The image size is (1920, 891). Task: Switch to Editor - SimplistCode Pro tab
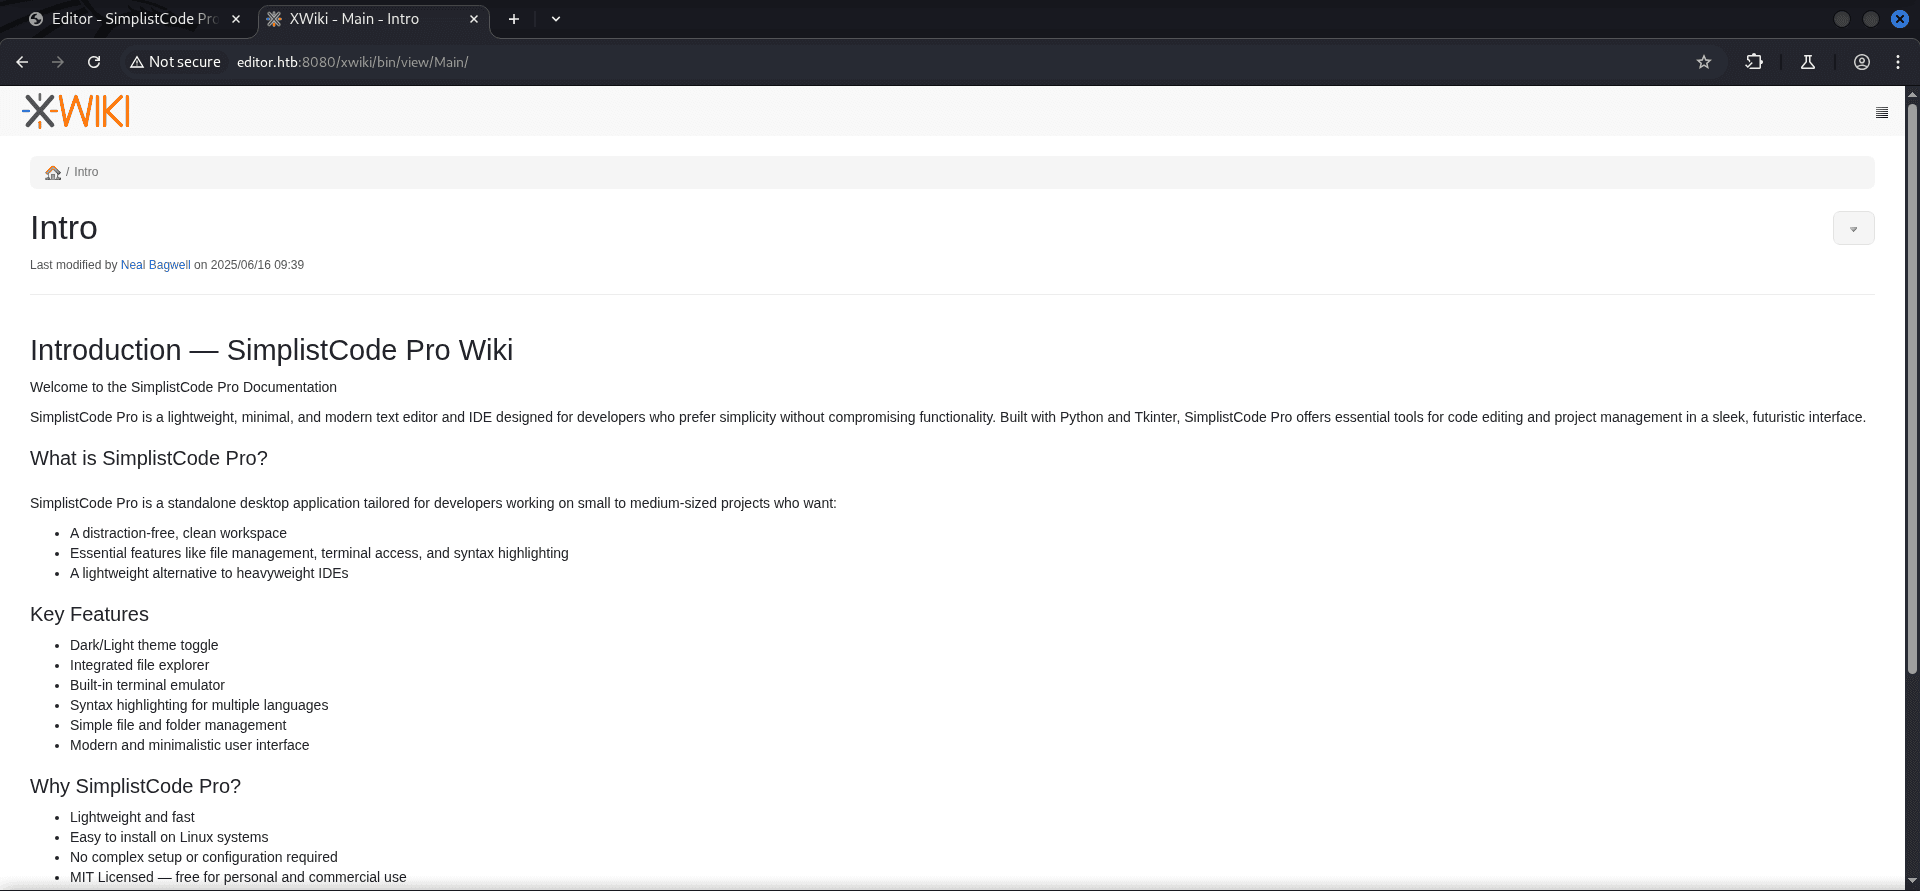click(130, 19)
